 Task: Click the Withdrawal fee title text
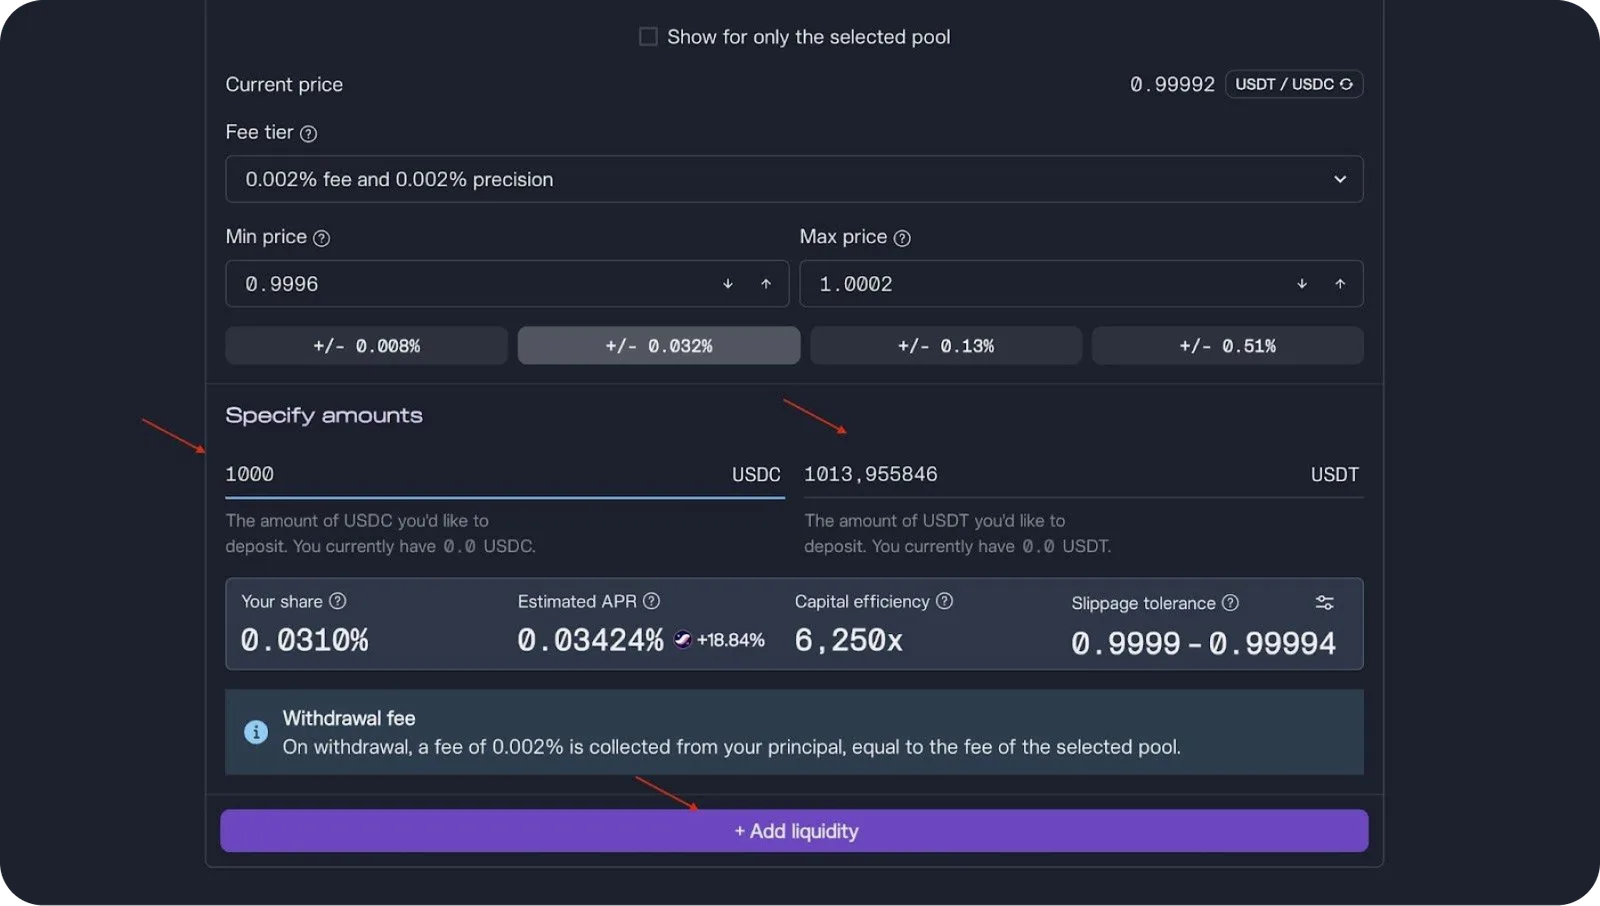point(349,718)
